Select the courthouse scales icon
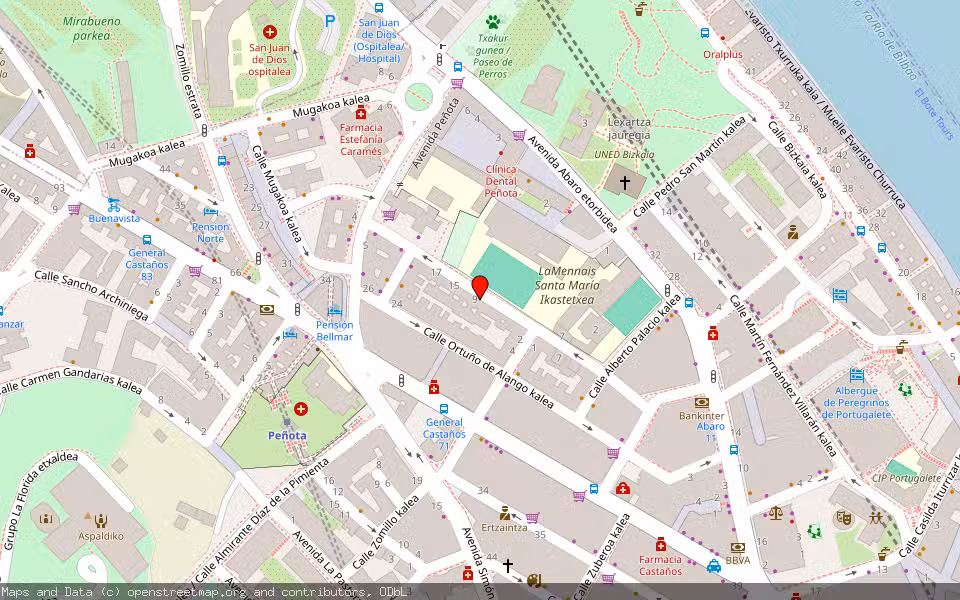The width and height of the screenshot is (960, 600). 776,513
